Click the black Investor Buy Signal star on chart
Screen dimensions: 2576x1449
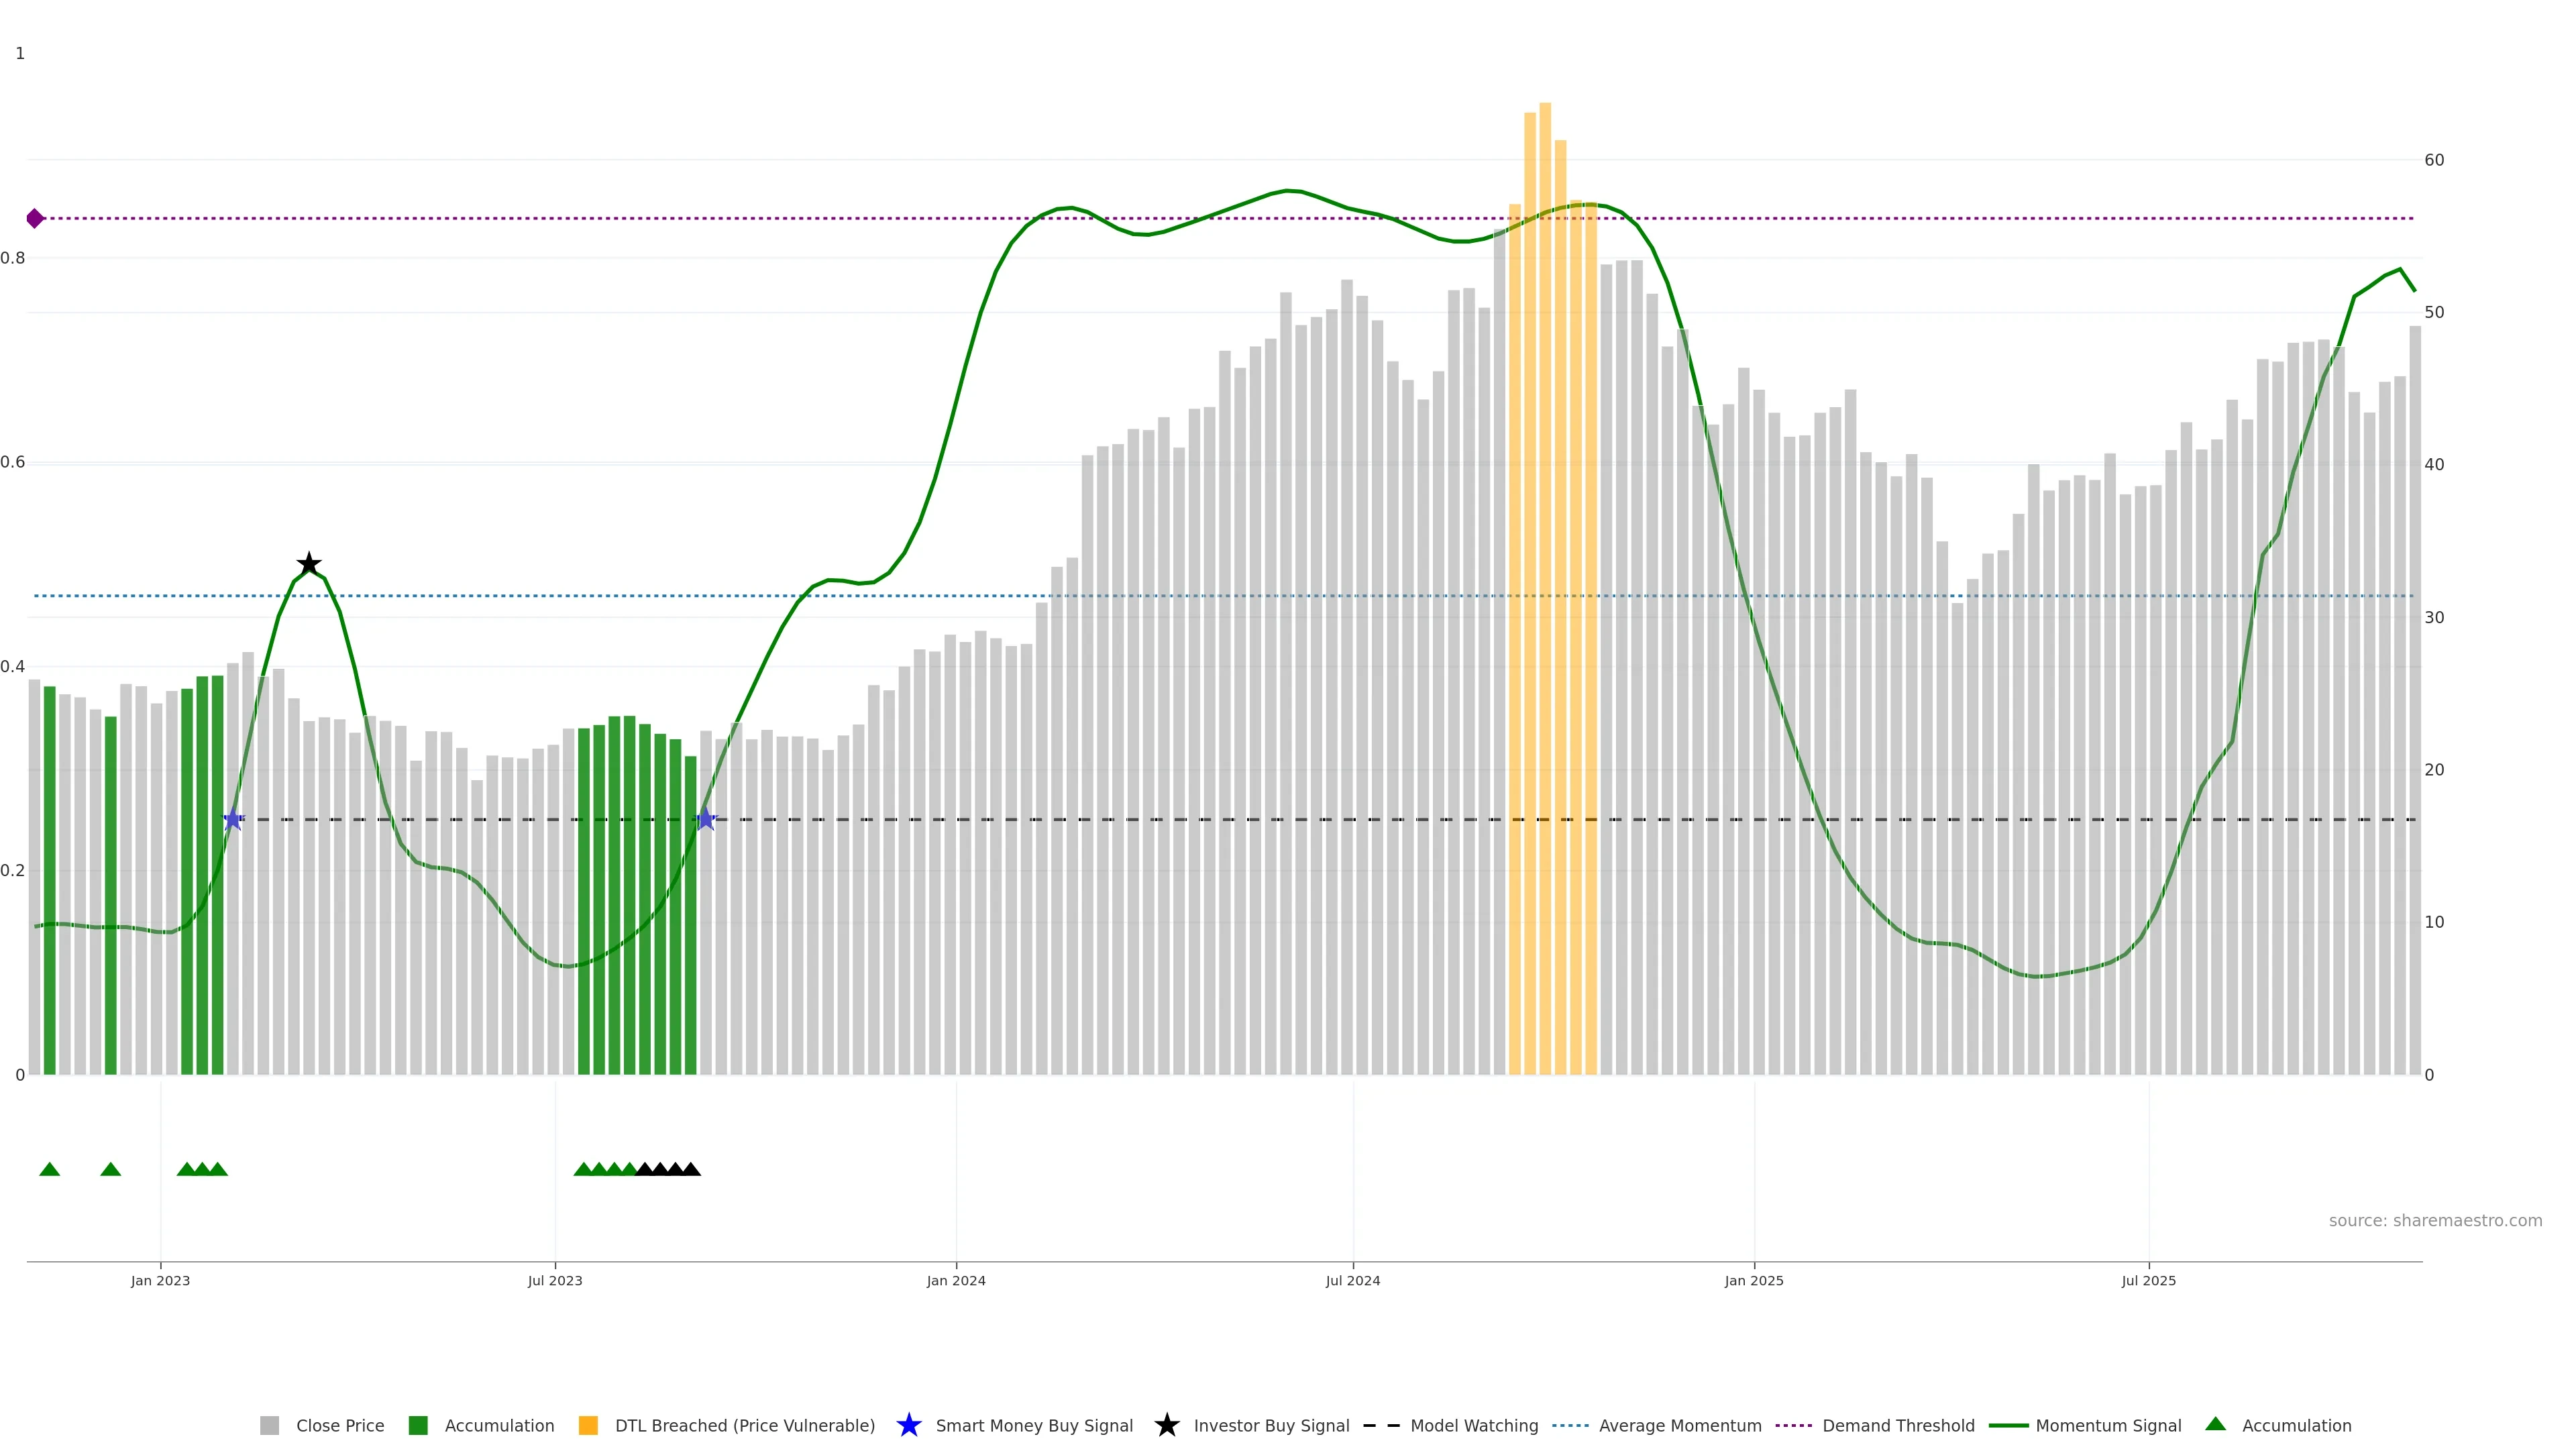(x=309, y=564)
